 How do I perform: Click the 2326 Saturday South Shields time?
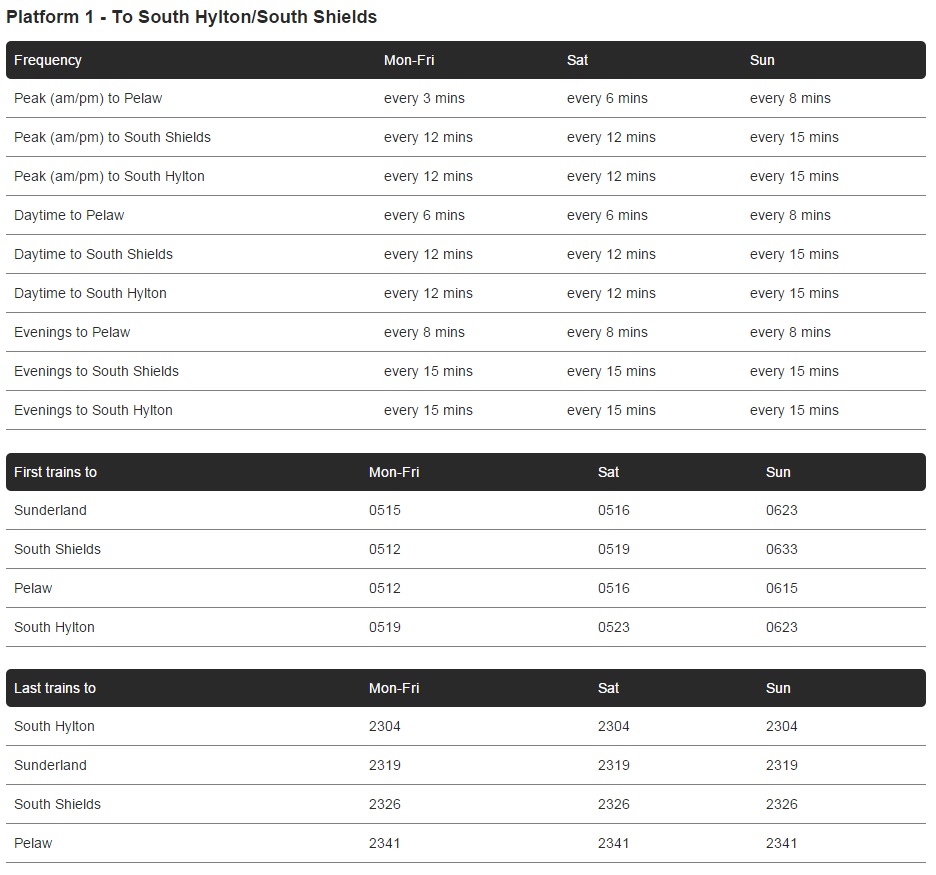(614, 805)
